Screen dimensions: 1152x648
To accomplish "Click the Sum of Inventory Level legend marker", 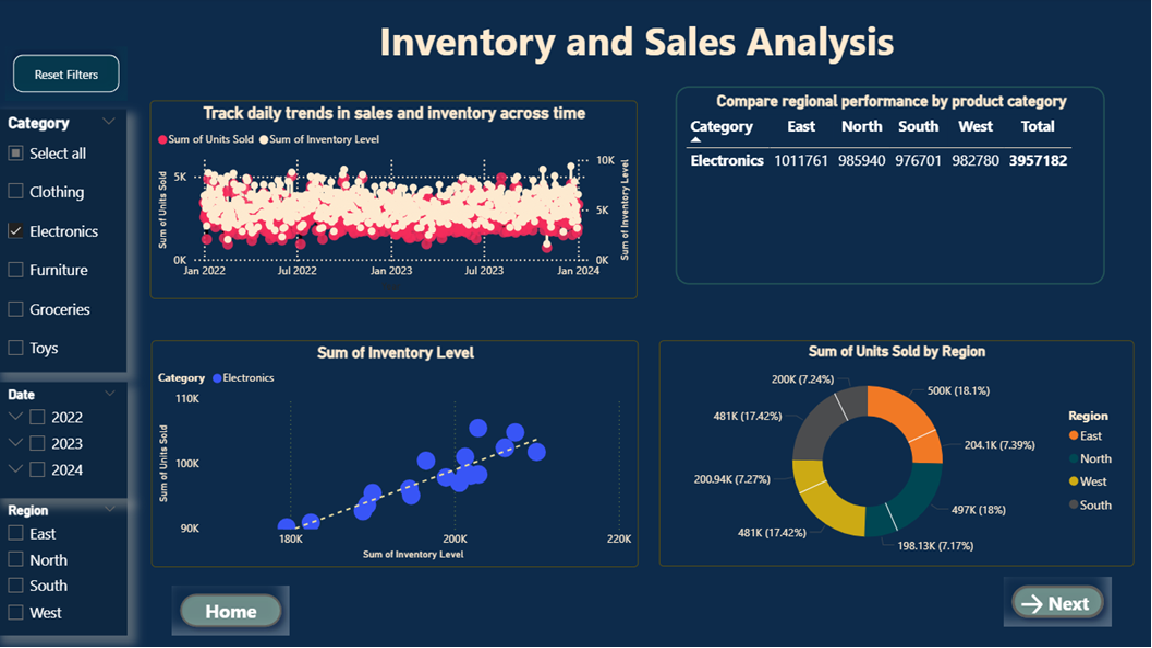I will click(x=264, y=140).
